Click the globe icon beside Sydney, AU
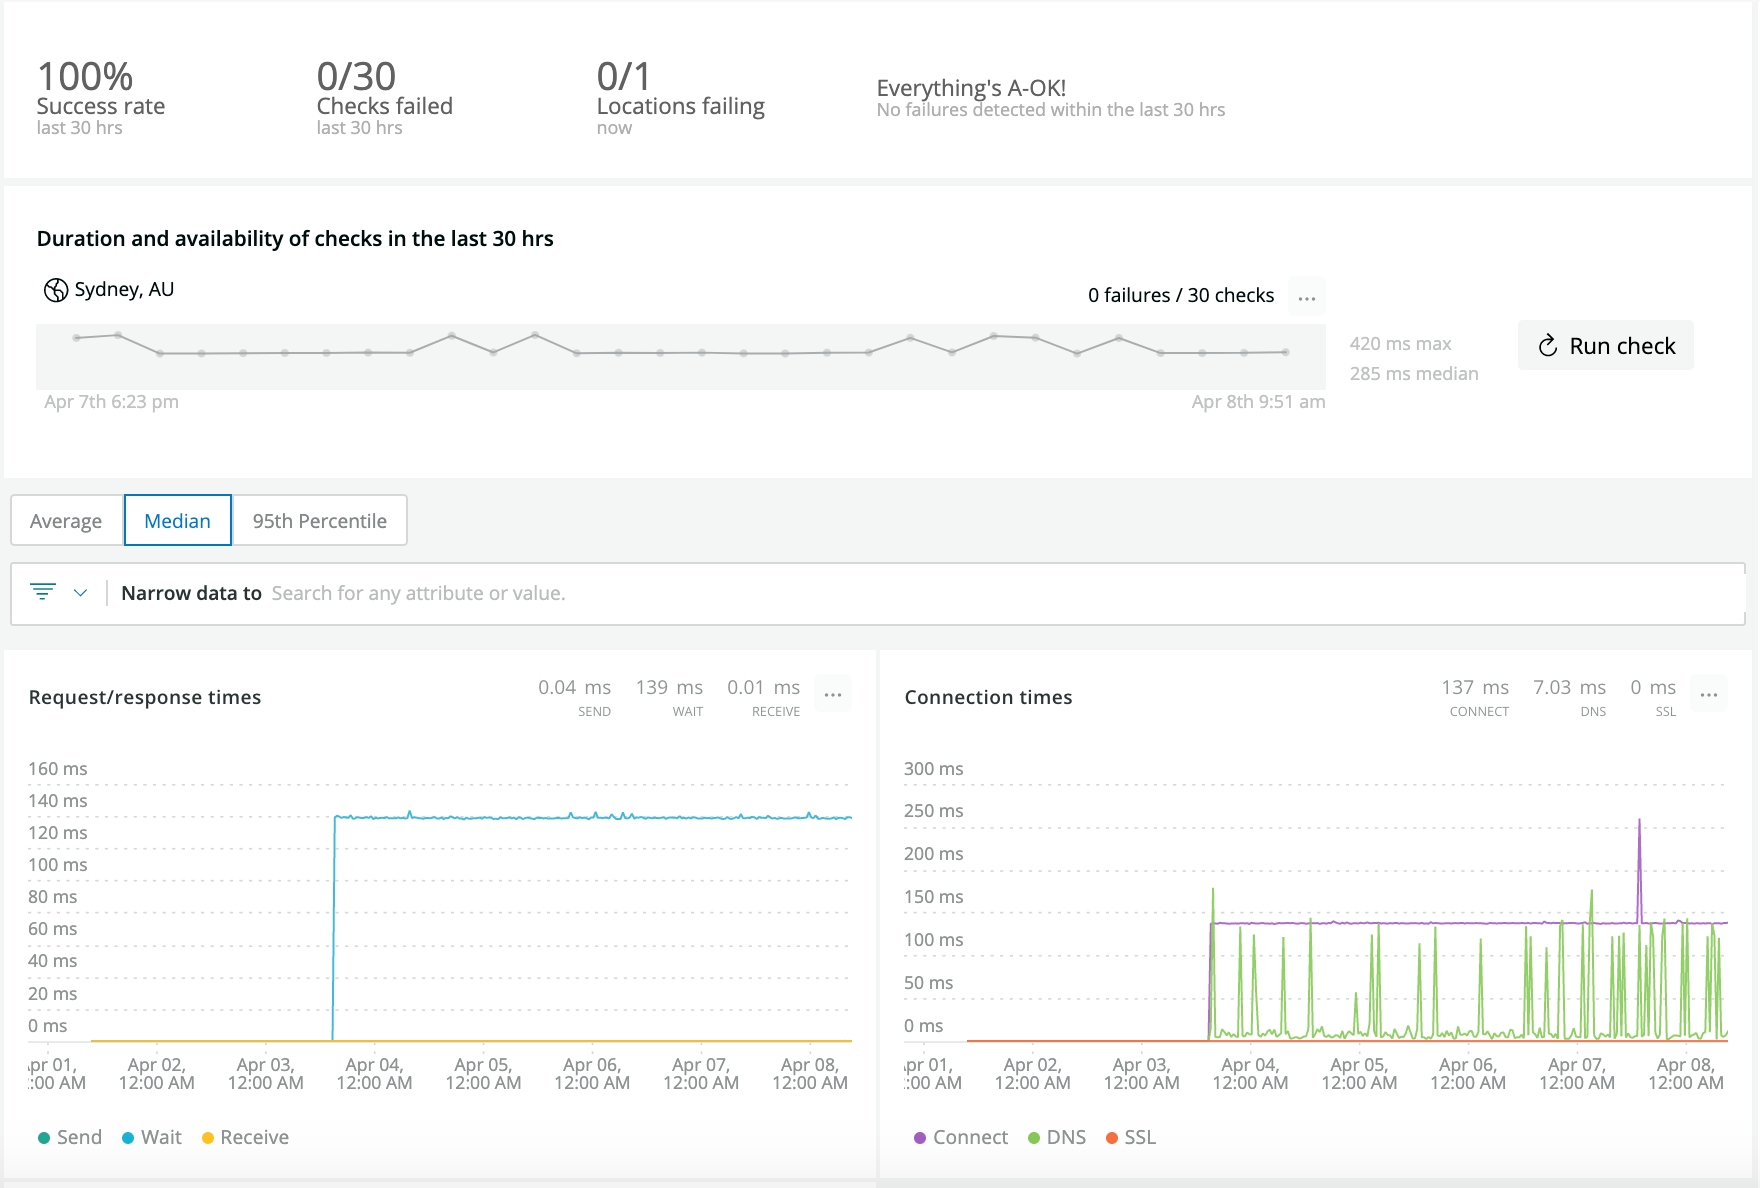 (55, 290)
